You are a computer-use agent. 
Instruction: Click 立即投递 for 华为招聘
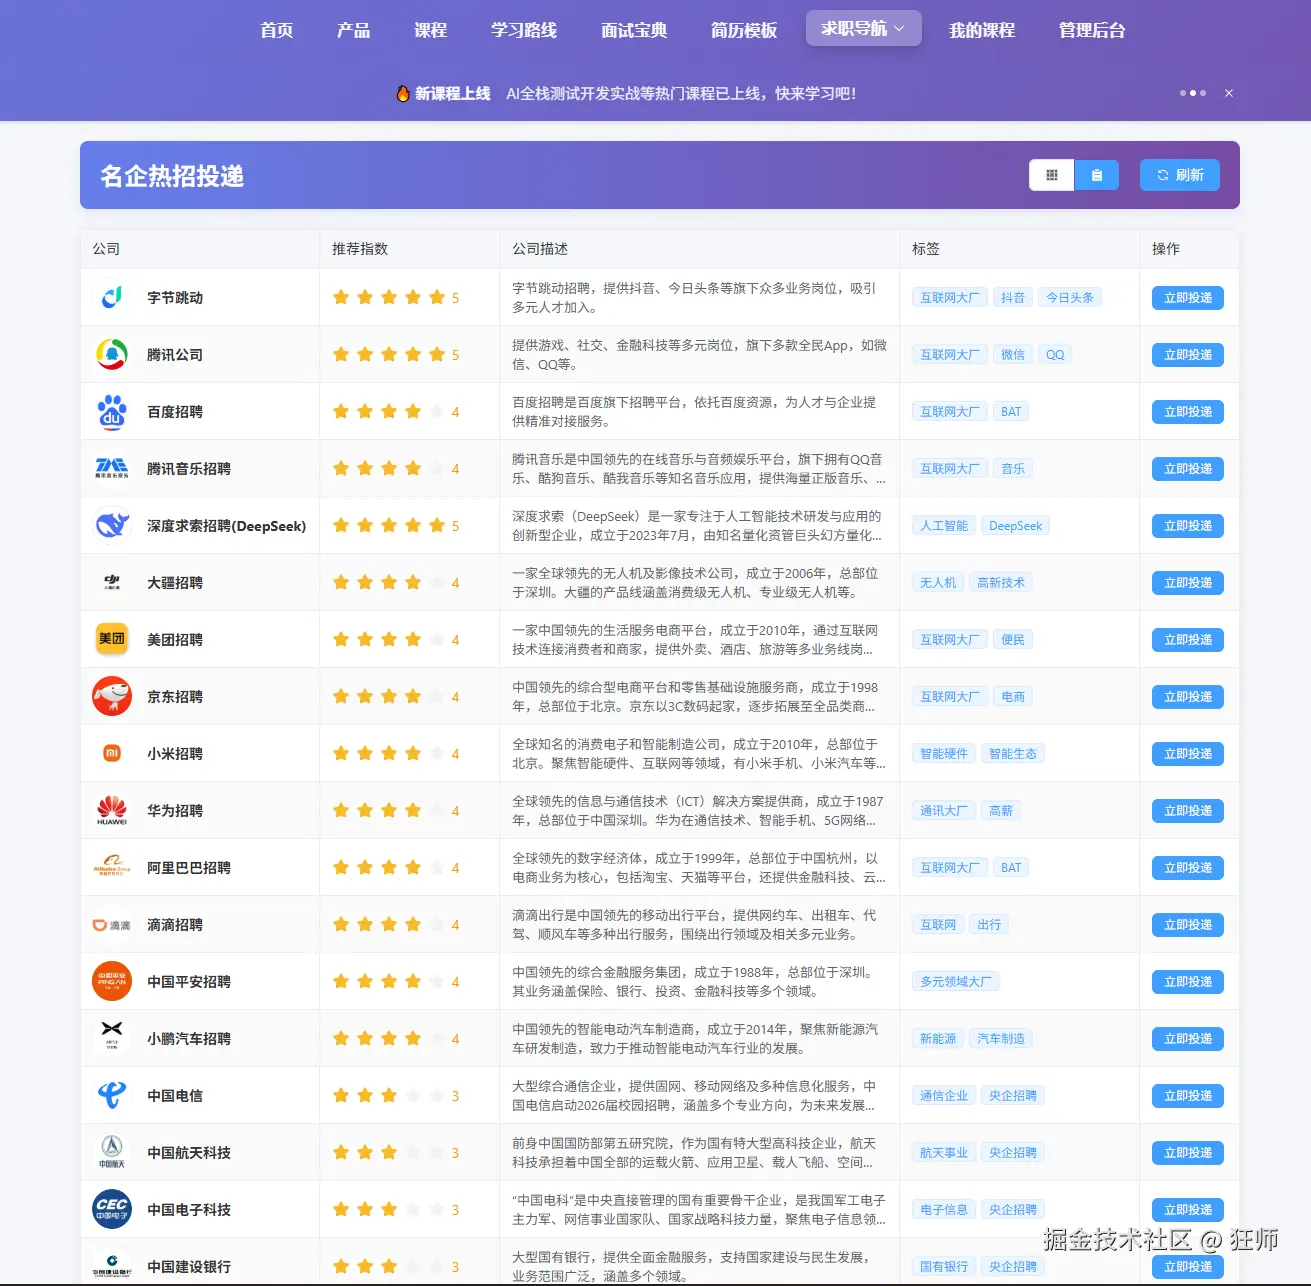(1188, 811)
